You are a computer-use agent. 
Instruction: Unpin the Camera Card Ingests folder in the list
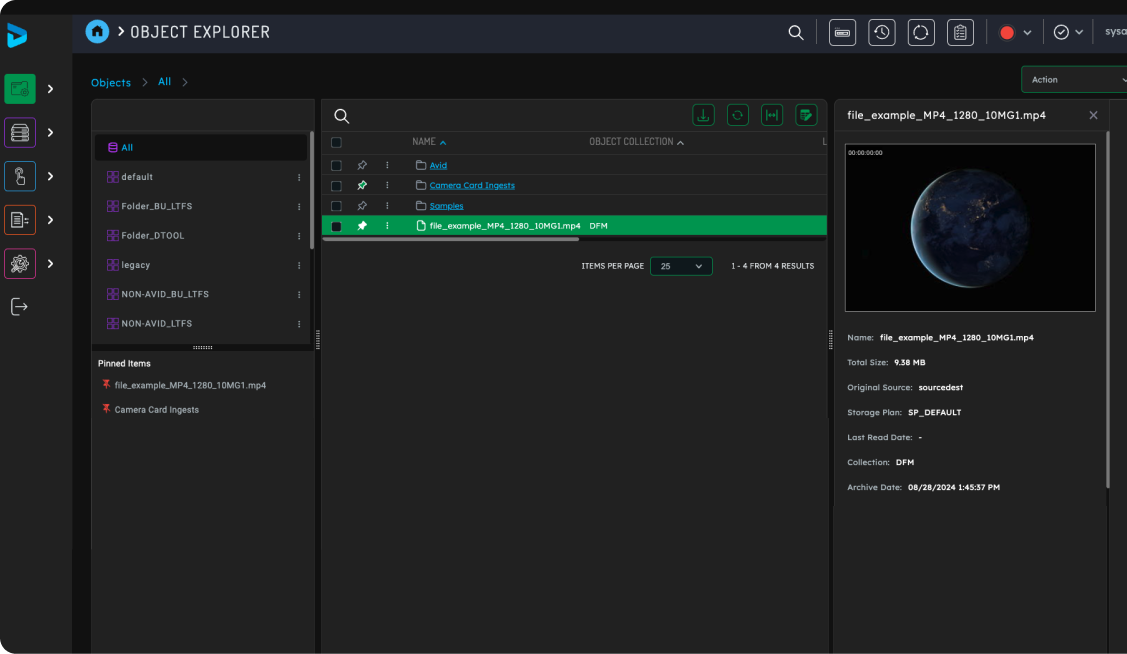362,185
